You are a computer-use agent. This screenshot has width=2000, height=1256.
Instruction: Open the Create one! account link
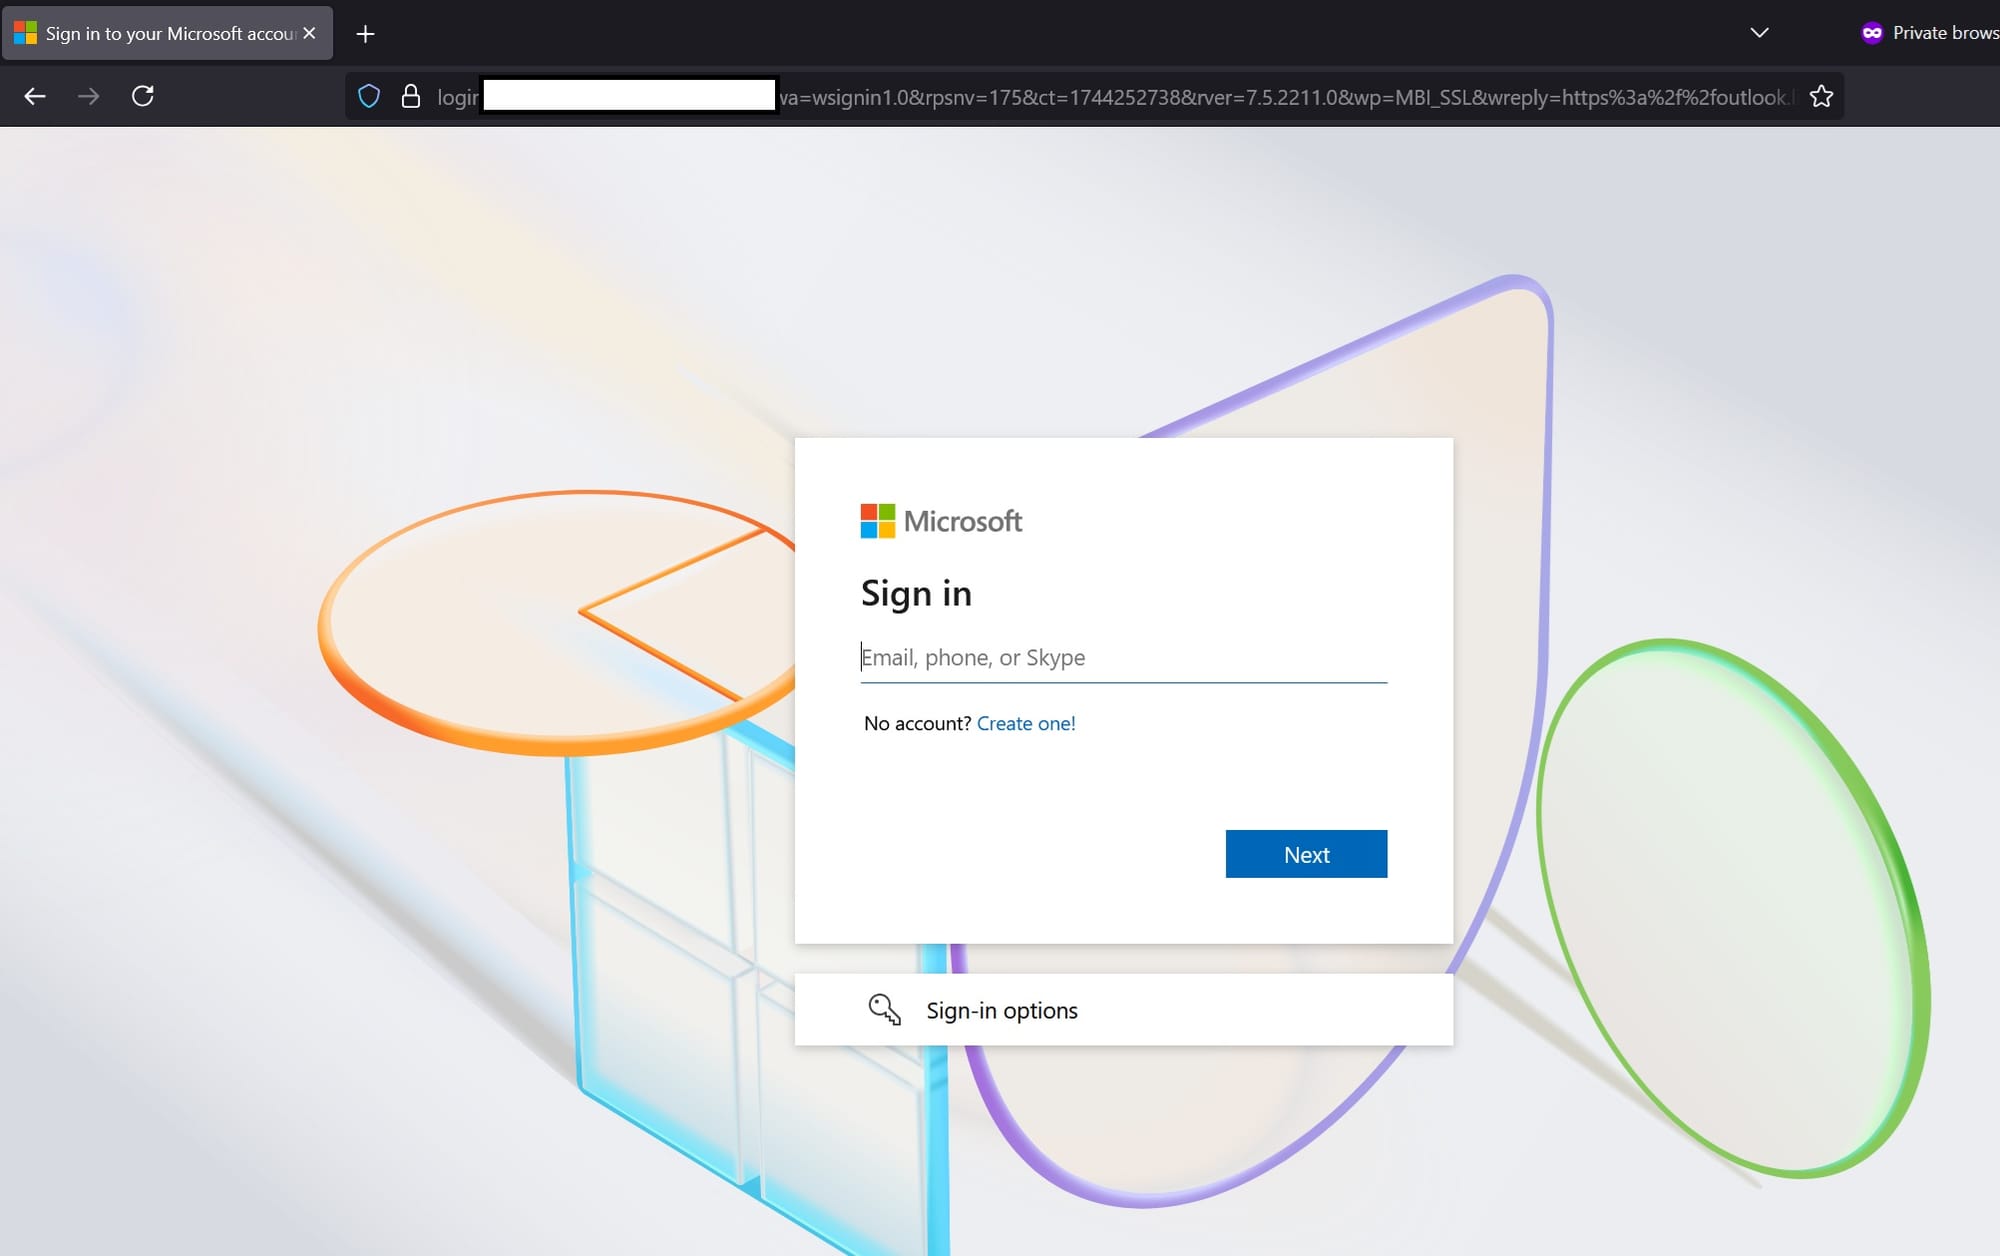tap(1025, 723)
